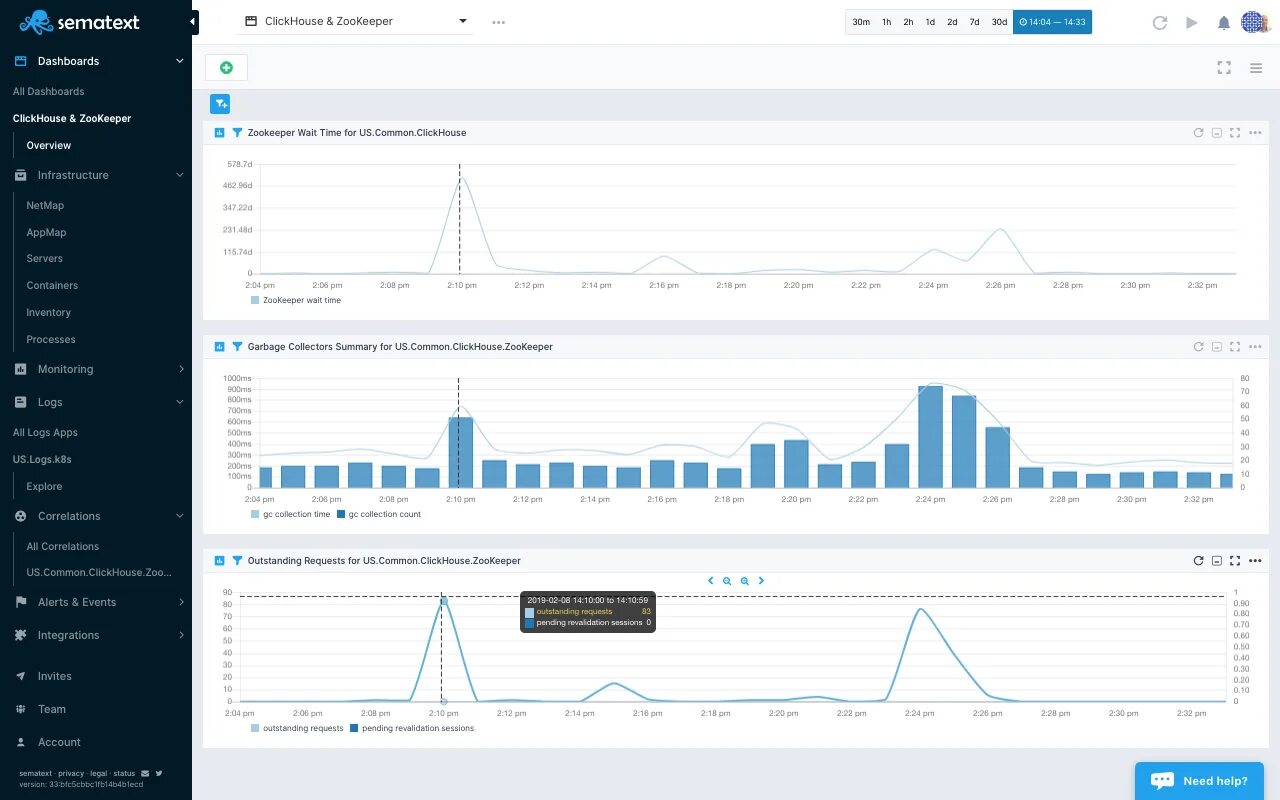This screenshot has width=1280, height=800.
Task: Open the ClickHouse & ZooKeeper dashboard dropdown
Action: tap(356, 21)
